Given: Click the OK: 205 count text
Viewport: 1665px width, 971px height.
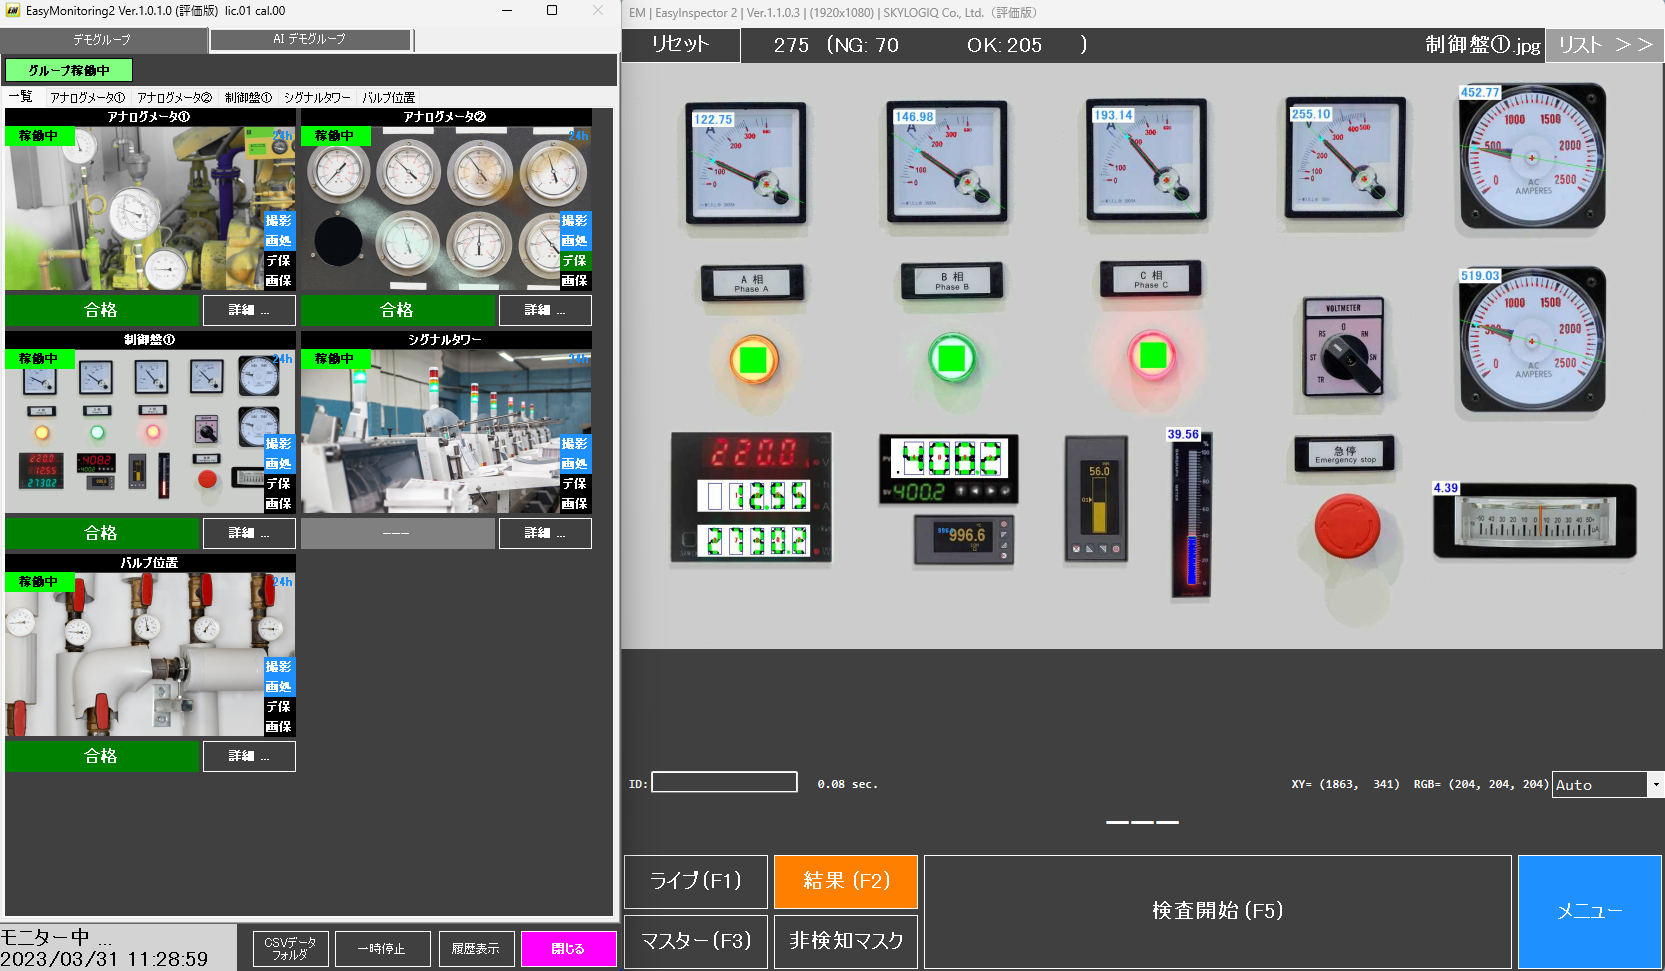Looking at the screenshot, I should pyautogui.click(x=1004, y=45).
